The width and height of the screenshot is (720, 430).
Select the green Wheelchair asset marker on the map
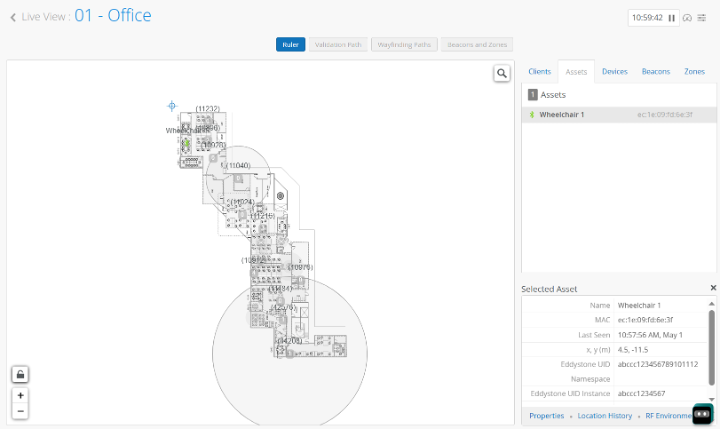tap(187, 143)
